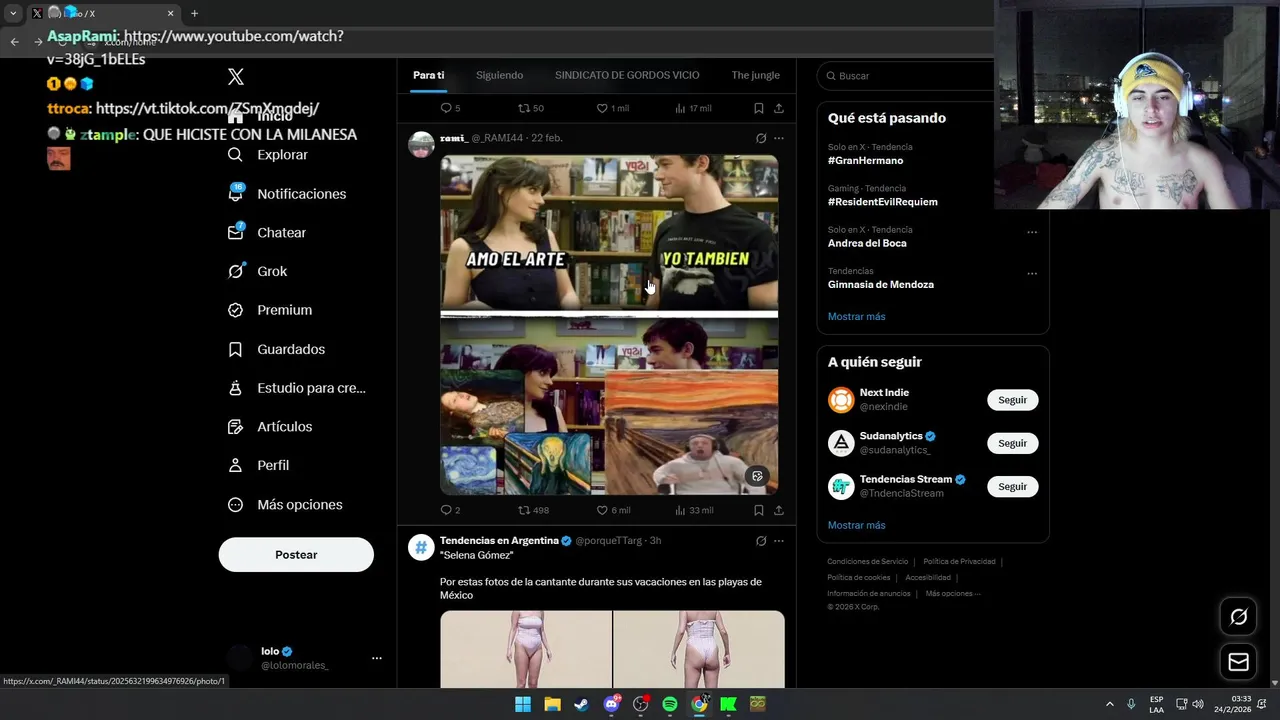Viewport: 1280px width, 720px height.
Task: Click the Buscar search field
Action: pos(905,76)
